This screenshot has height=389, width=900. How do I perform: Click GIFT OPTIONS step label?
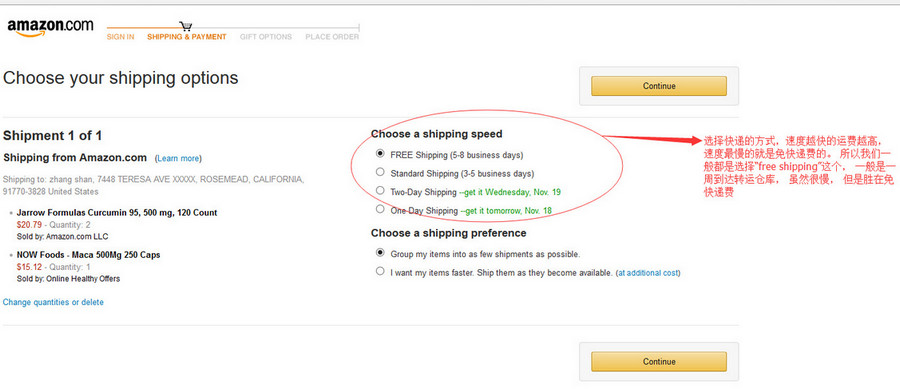pyautogui.click(x=266, y=37)
